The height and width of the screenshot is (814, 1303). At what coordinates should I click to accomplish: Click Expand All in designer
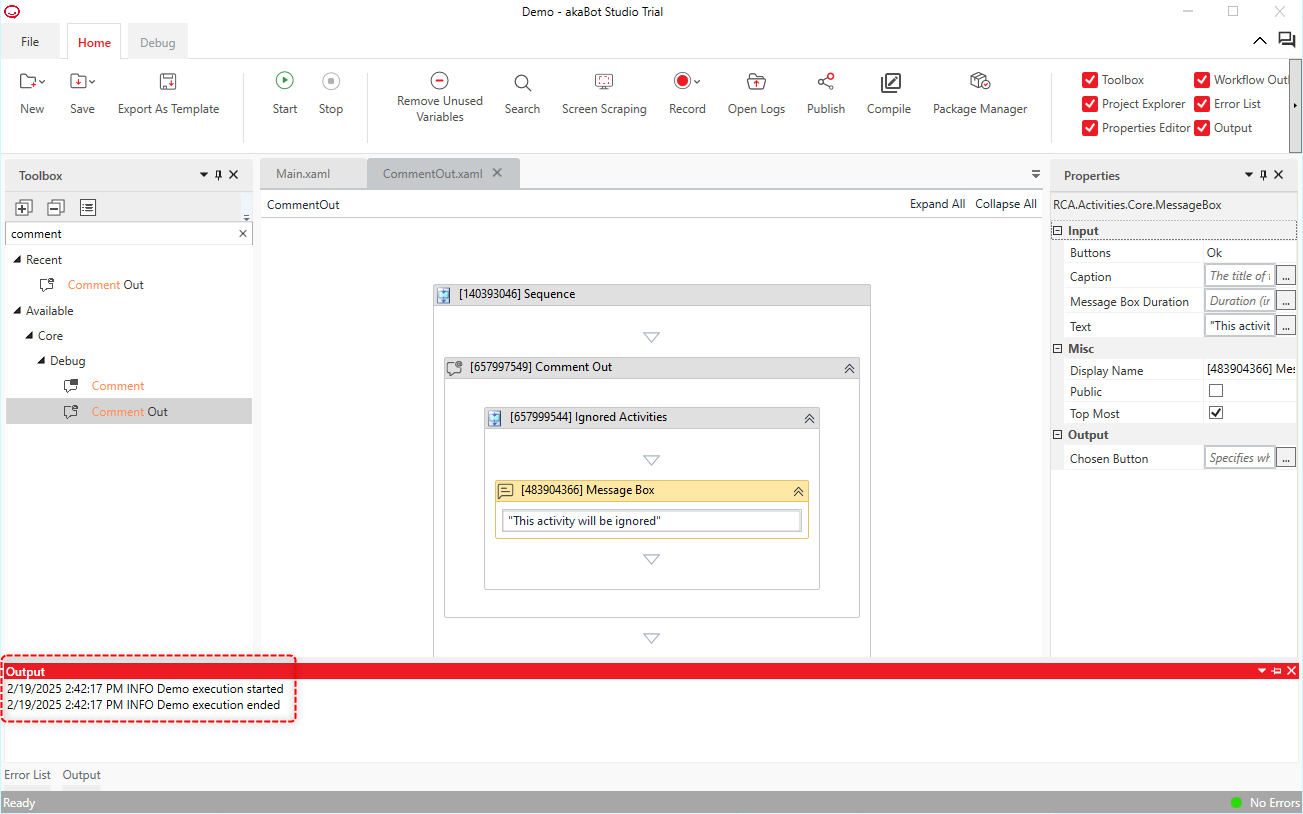coord(937,204)
